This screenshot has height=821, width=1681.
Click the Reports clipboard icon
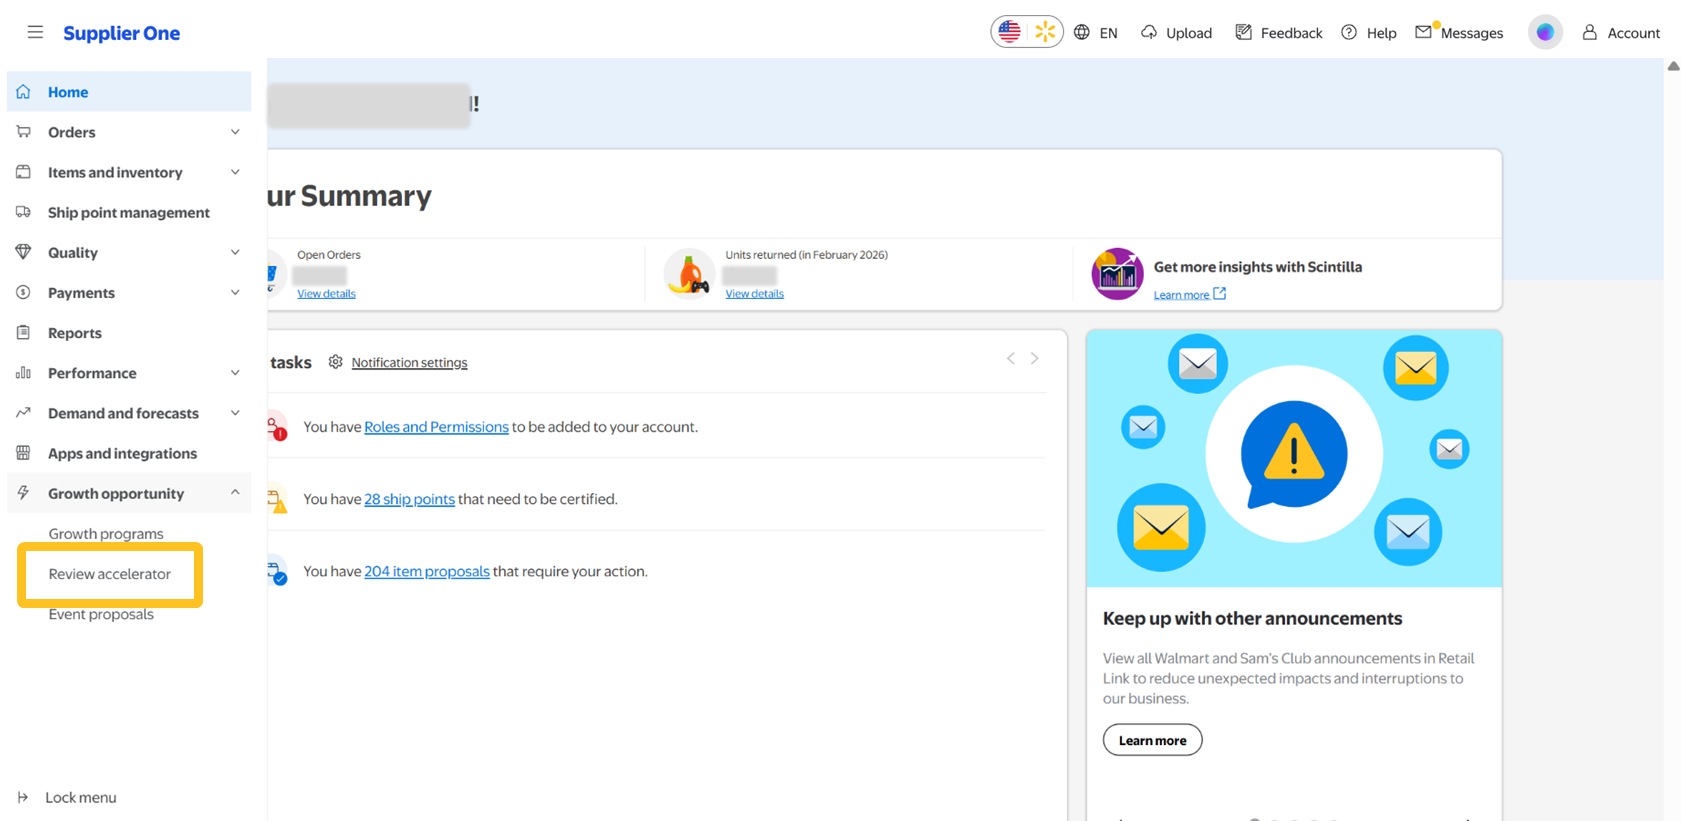pos(23,332)
